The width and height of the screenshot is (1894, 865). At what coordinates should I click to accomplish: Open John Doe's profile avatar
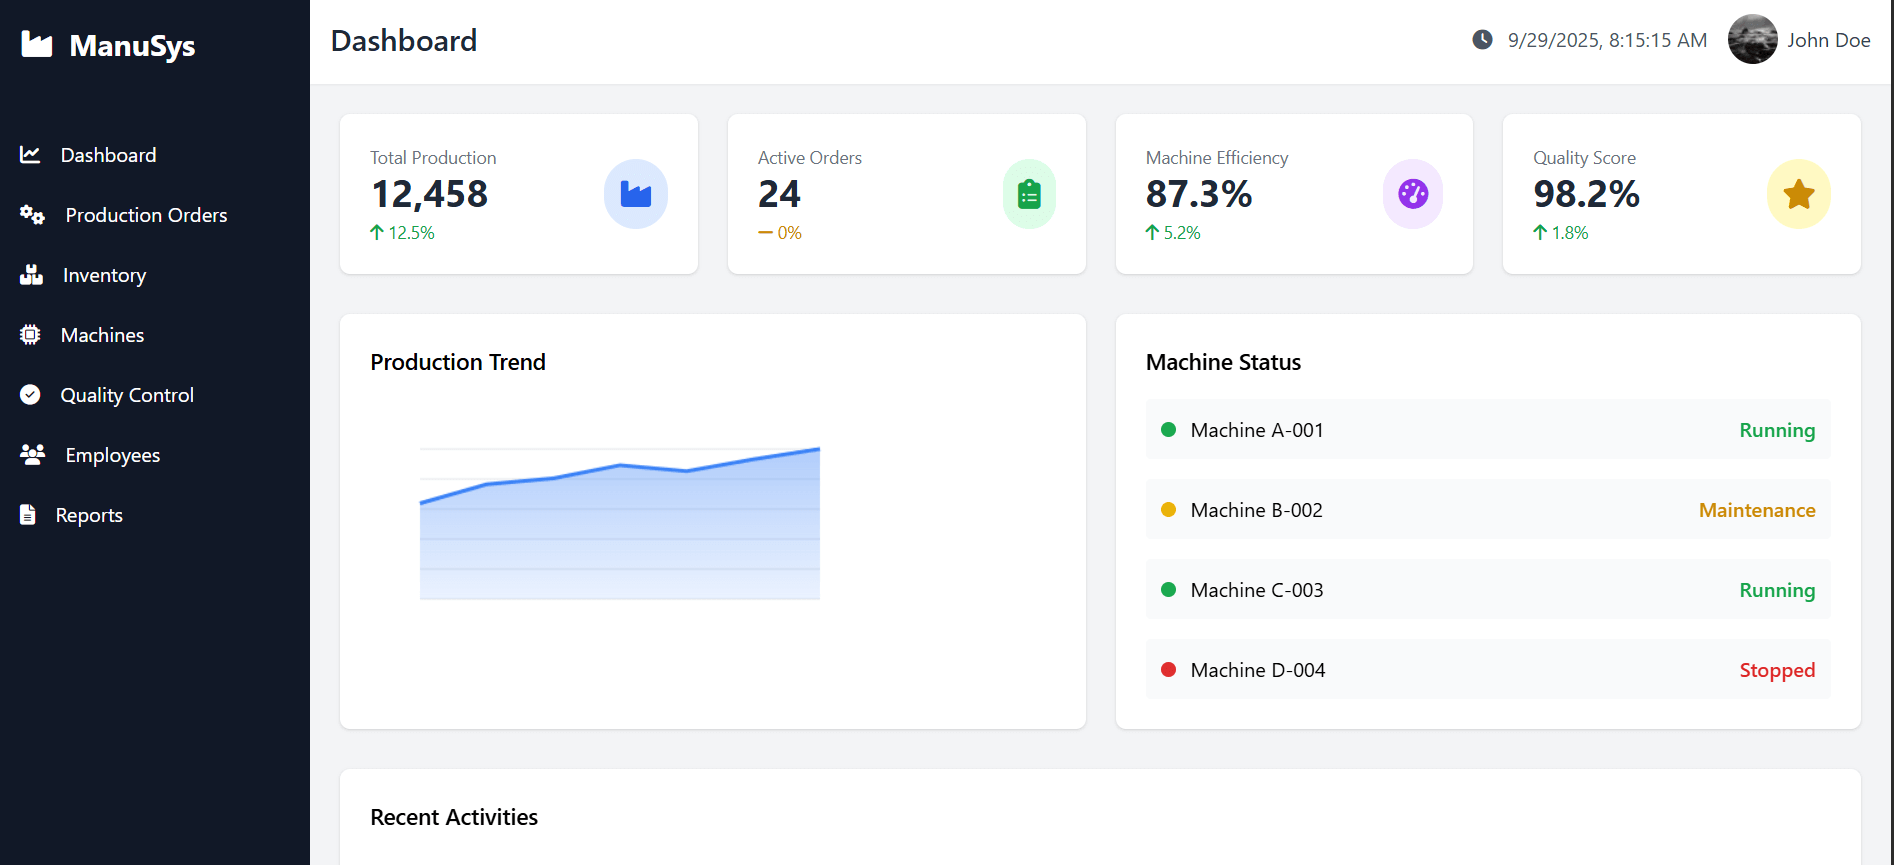coord(1752,40)
